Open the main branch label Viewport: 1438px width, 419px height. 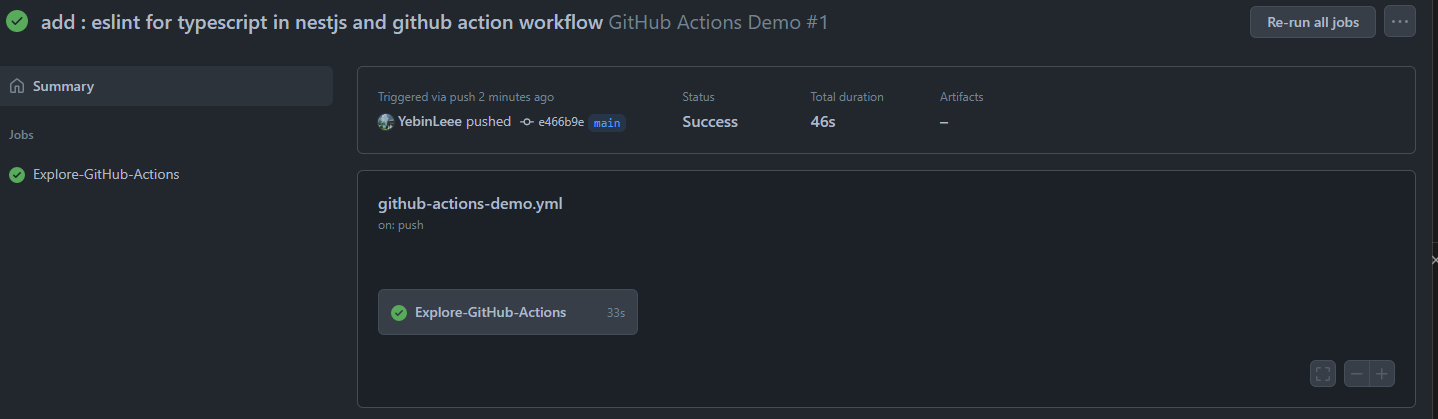coord(607,123)
